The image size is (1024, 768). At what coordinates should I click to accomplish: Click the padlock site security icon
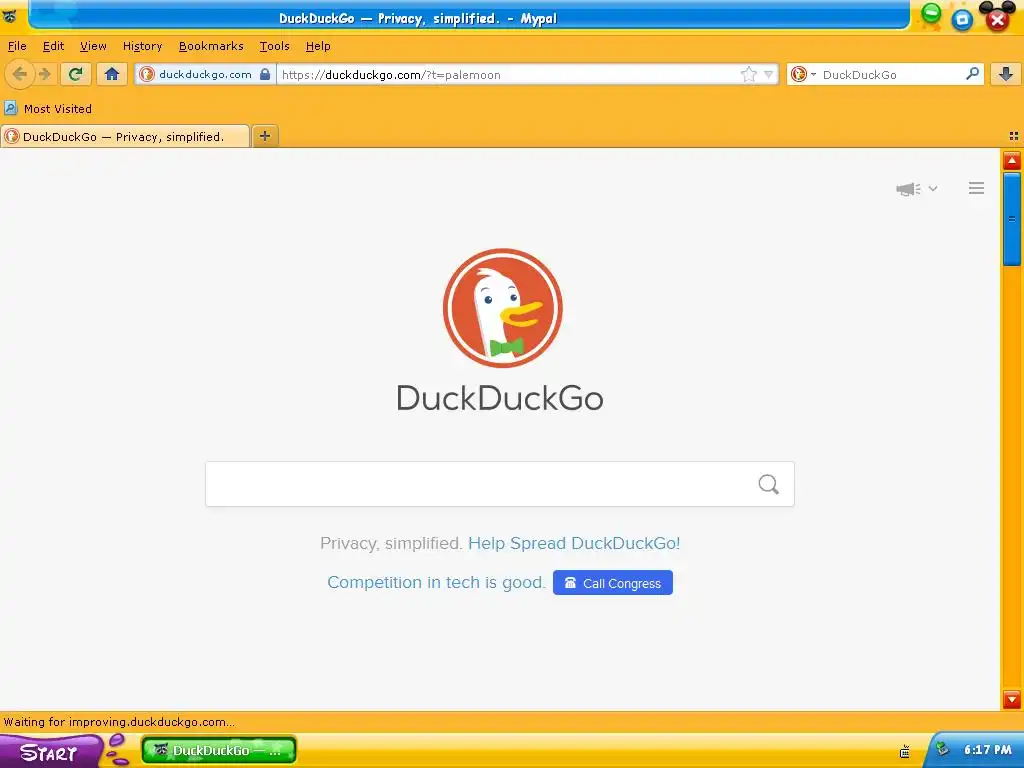[264, 74]
